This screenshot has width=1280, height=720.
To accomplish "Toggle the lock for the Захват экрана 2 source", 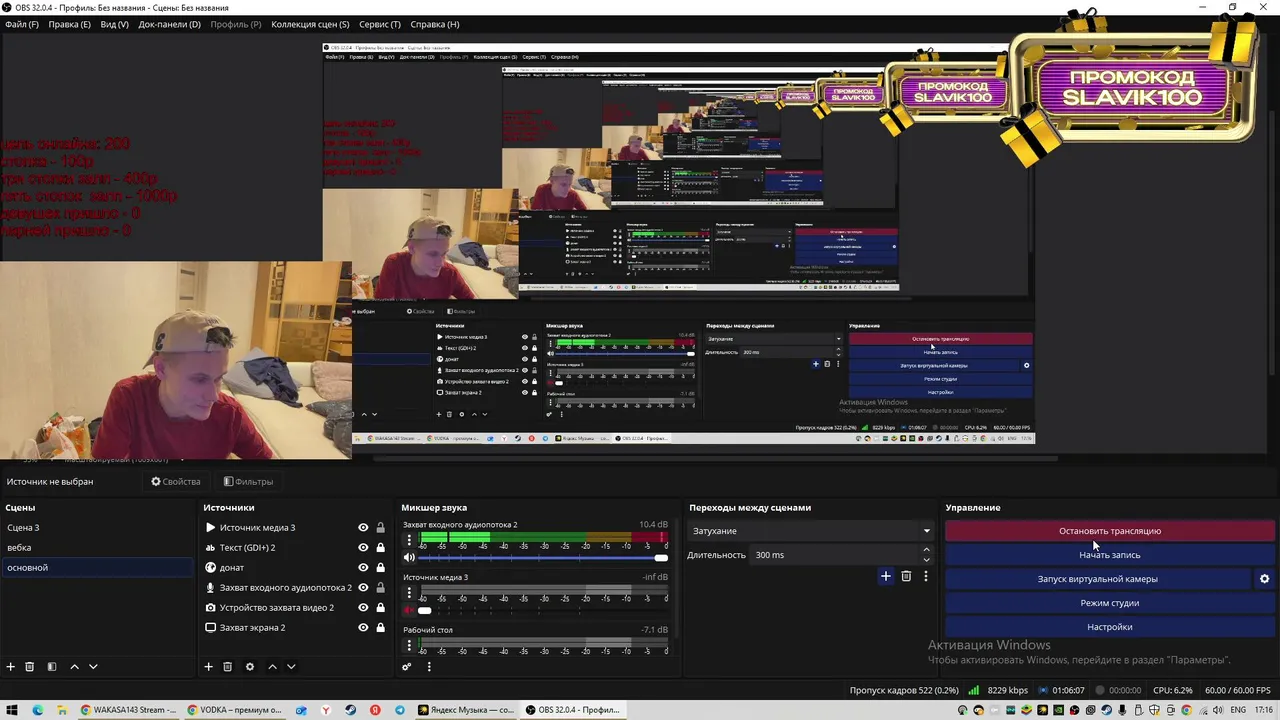I will [x=380, y=628].
